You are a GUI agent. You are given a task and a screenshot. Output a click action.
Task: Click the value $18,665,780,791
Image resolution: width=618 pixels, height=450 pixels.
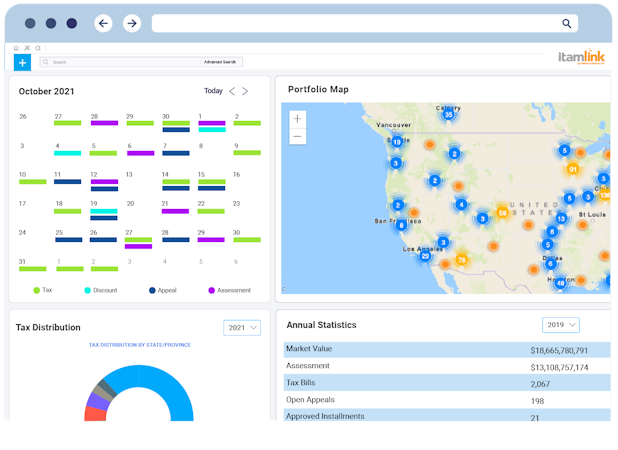(x=559, y=351)
